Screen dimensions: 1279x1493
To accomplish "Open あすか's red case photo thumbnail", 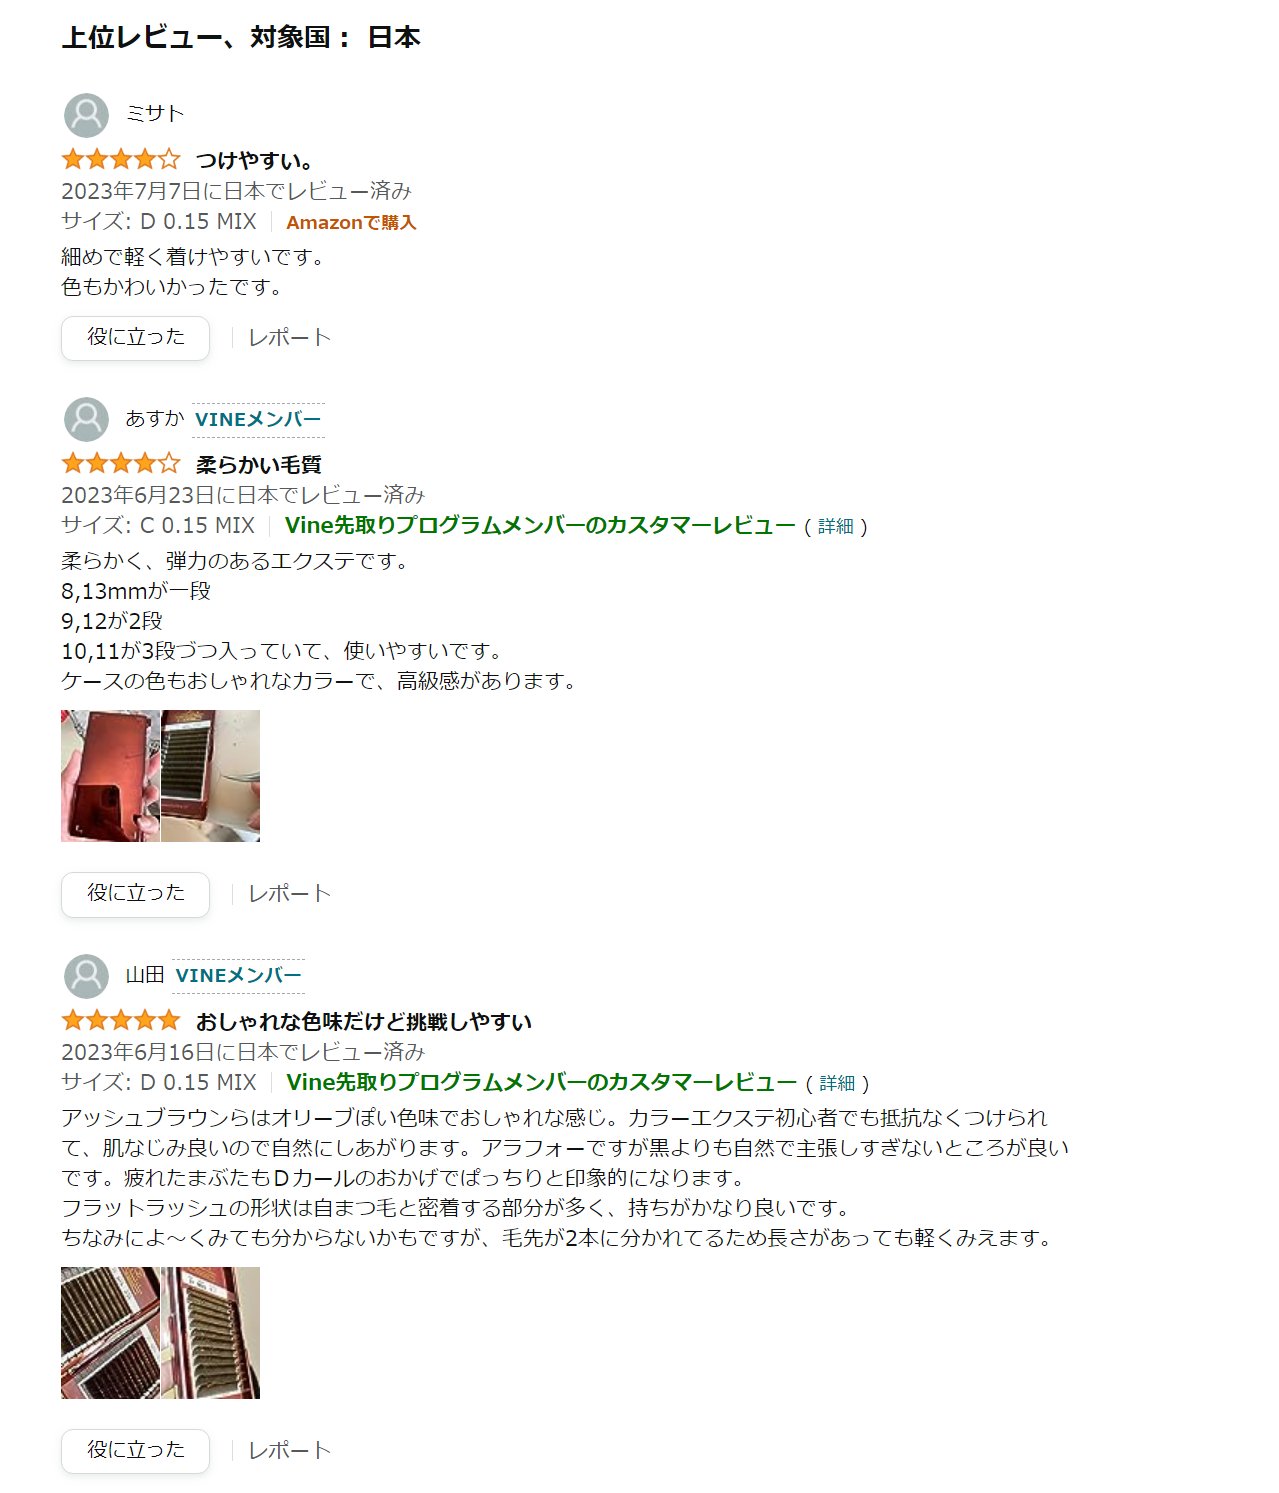I will (110, 776).
